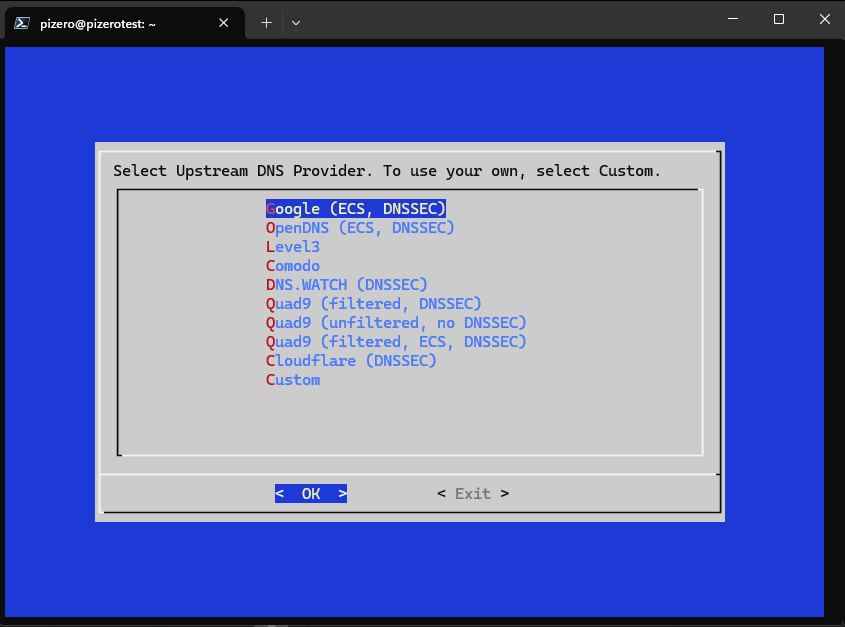Pick Level3 as upstream DNS provider
The width and height of the screenshot is (845, 627).
click(x=293, y=247)
